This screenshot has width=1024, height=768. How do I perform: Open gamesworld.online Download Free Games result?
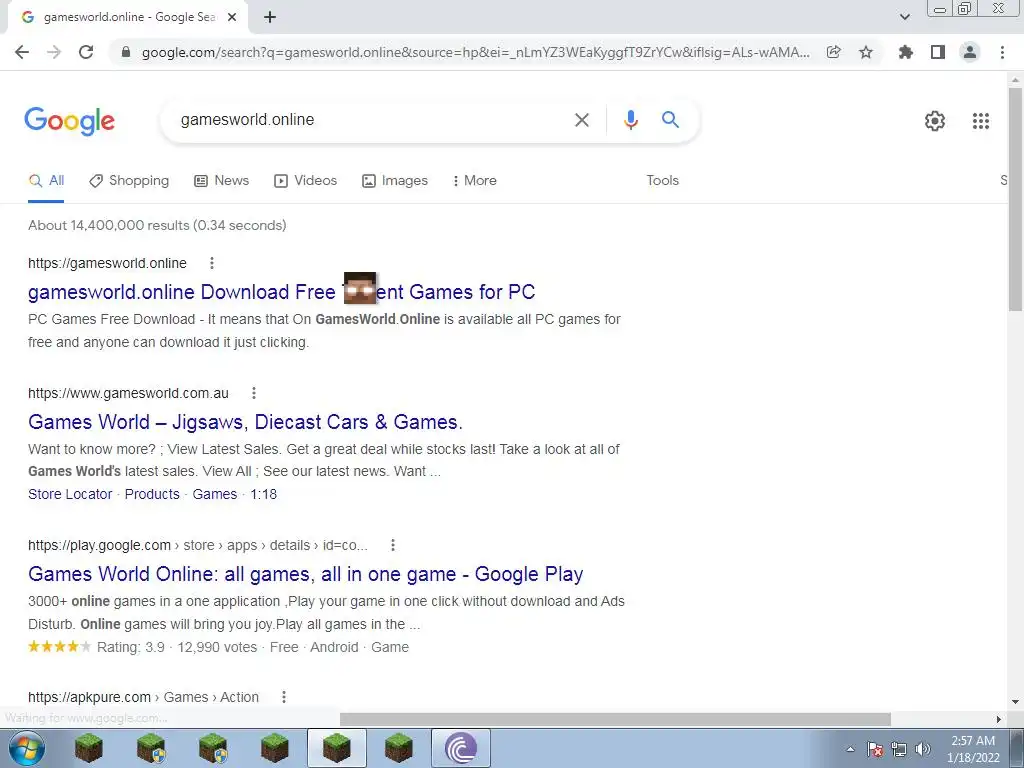(281, 292)
